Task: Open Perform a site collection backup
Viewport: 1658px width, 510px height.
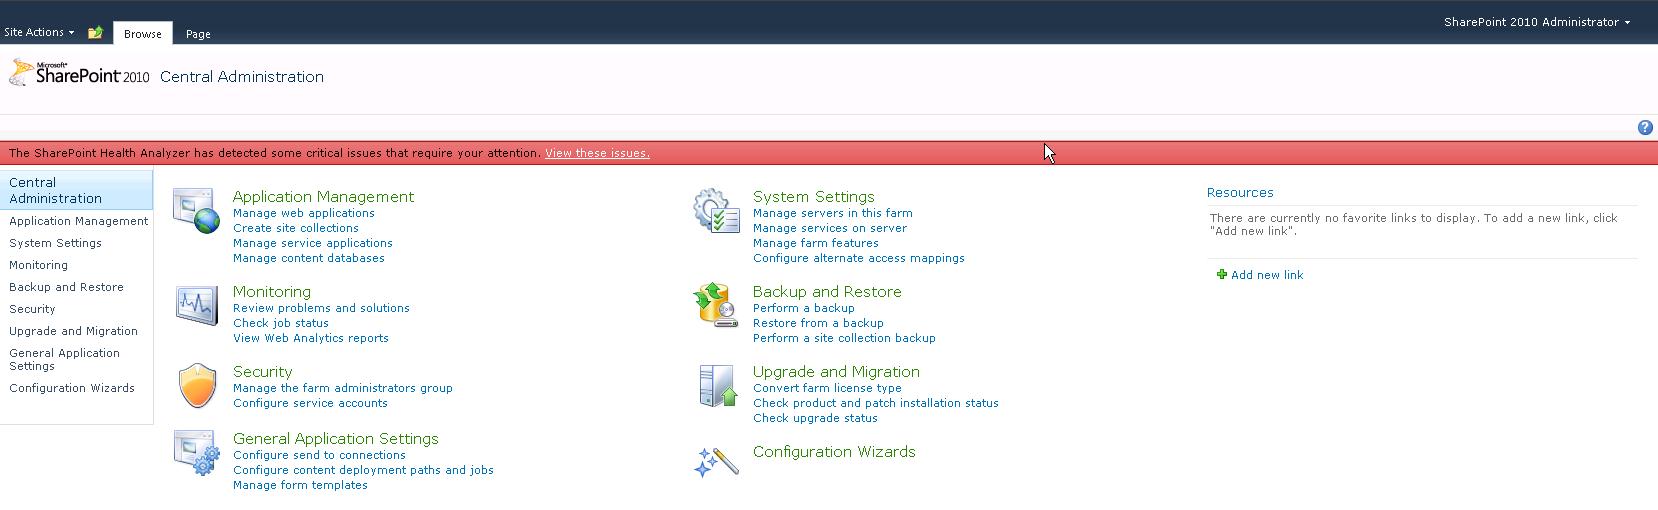Action: [x=844, y=338]
